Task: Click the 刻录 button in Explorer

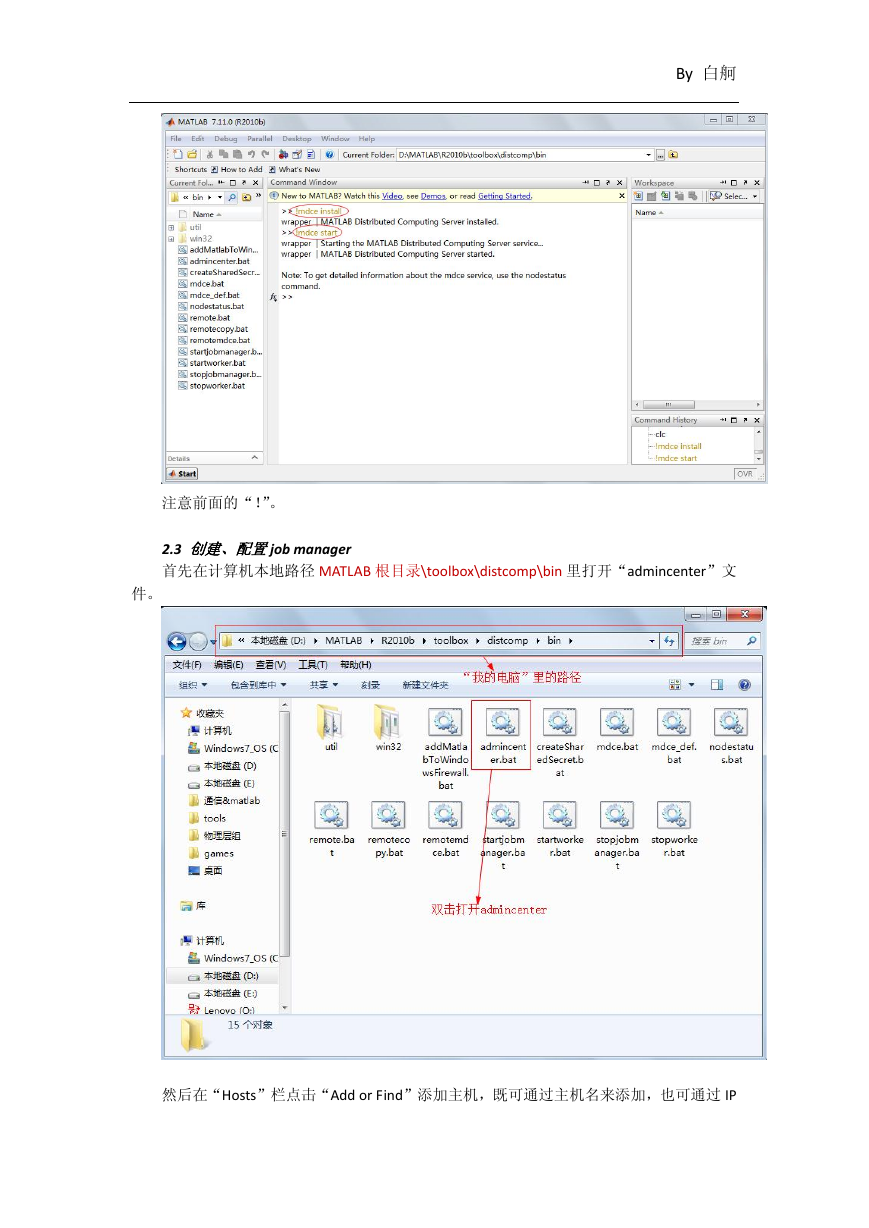Action: tap(370, 685)
